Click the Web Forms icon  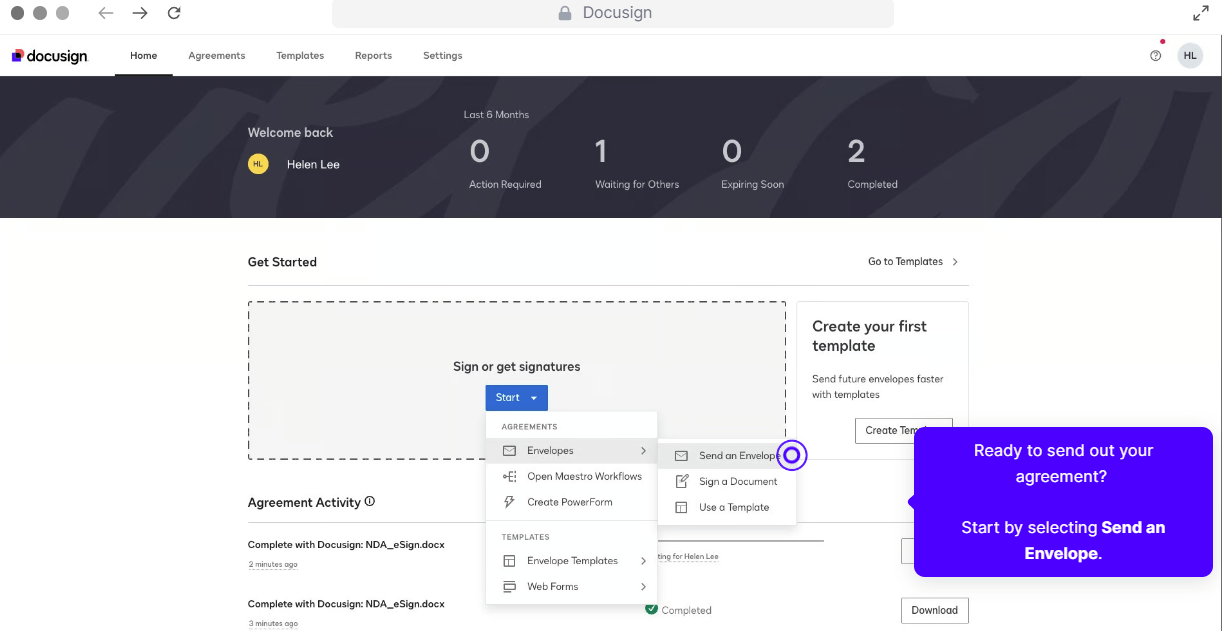tap(509, 587)
